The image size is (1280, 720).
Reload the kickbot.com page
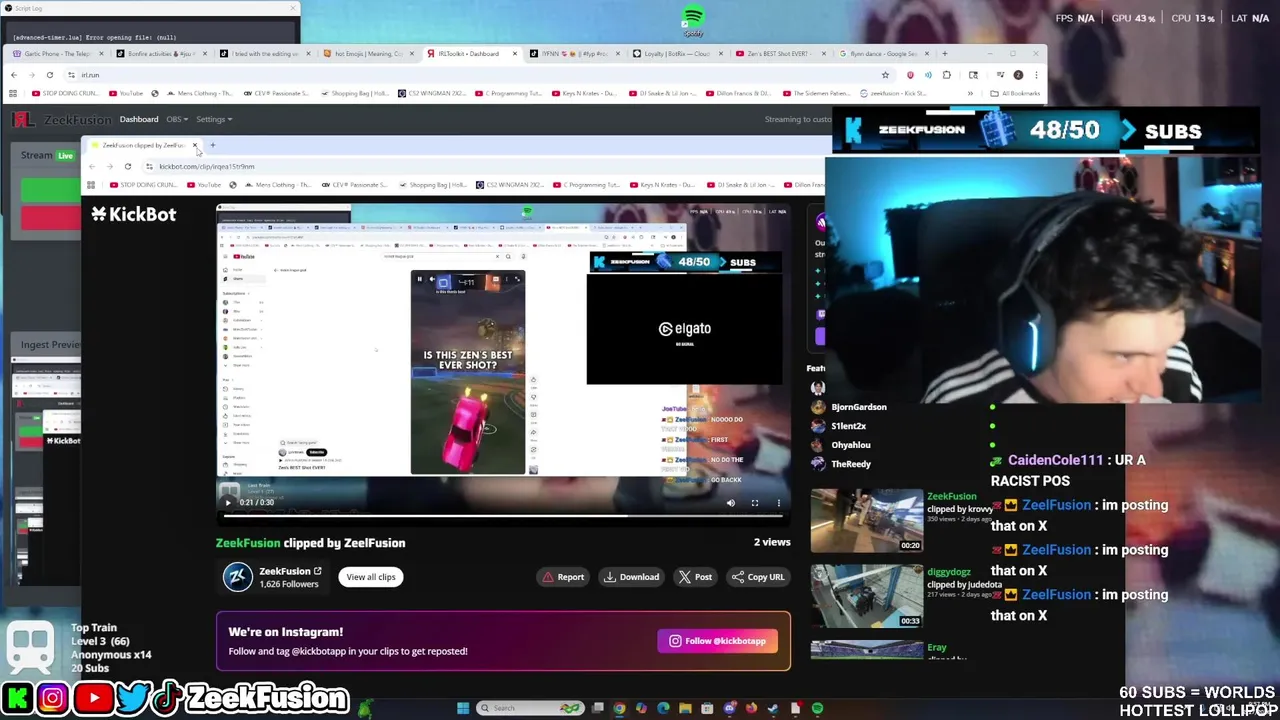(128, 166)
